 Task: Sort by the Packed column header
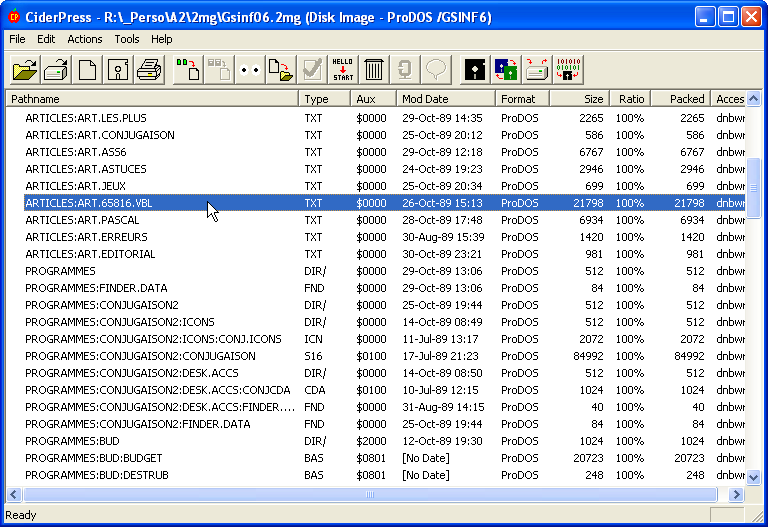point(681,99)
